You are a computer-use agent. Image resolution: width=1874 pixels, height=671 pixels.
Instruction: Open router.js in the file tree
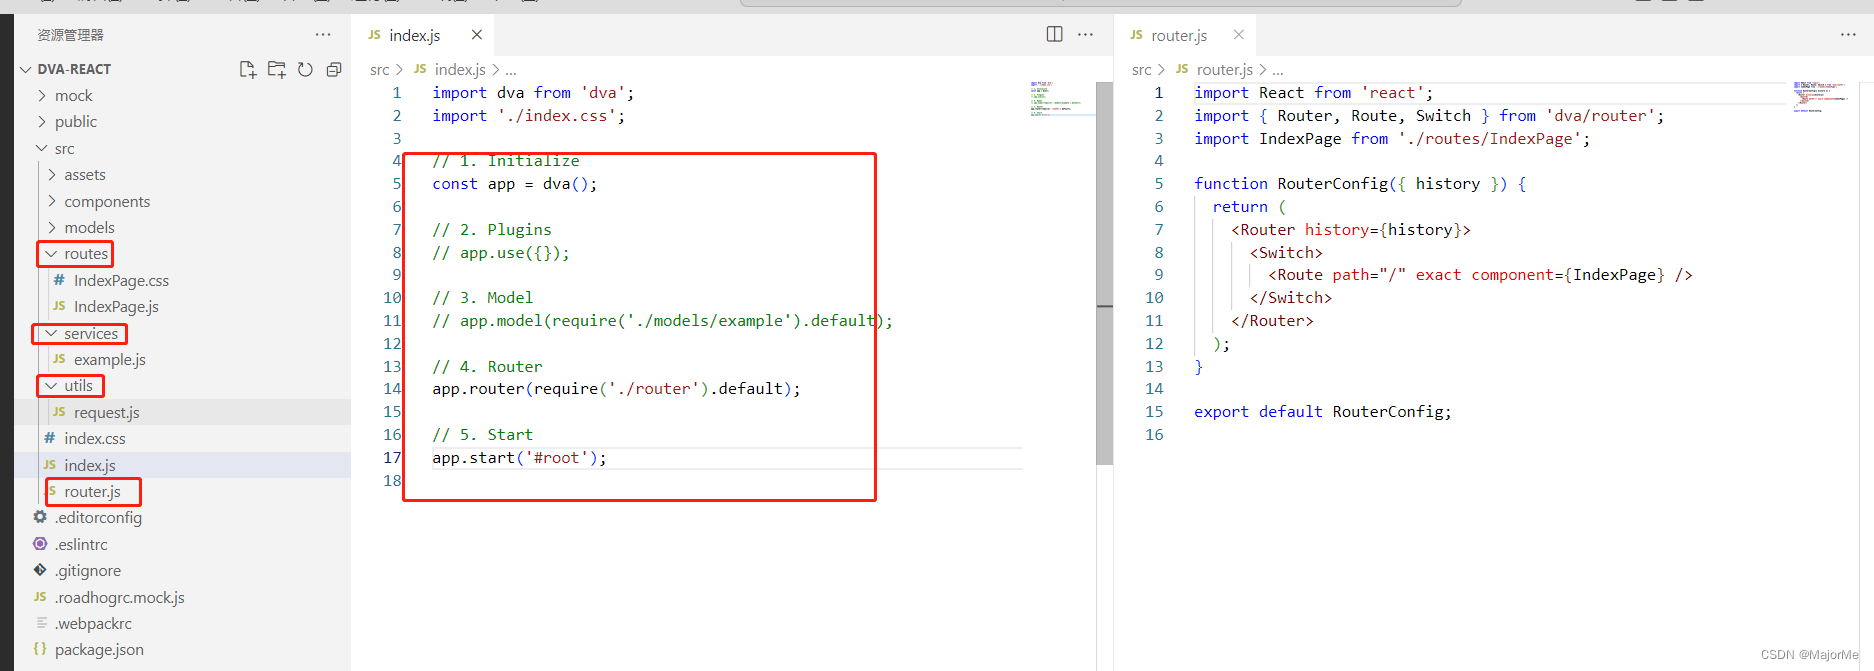click(x=182, y=491)
